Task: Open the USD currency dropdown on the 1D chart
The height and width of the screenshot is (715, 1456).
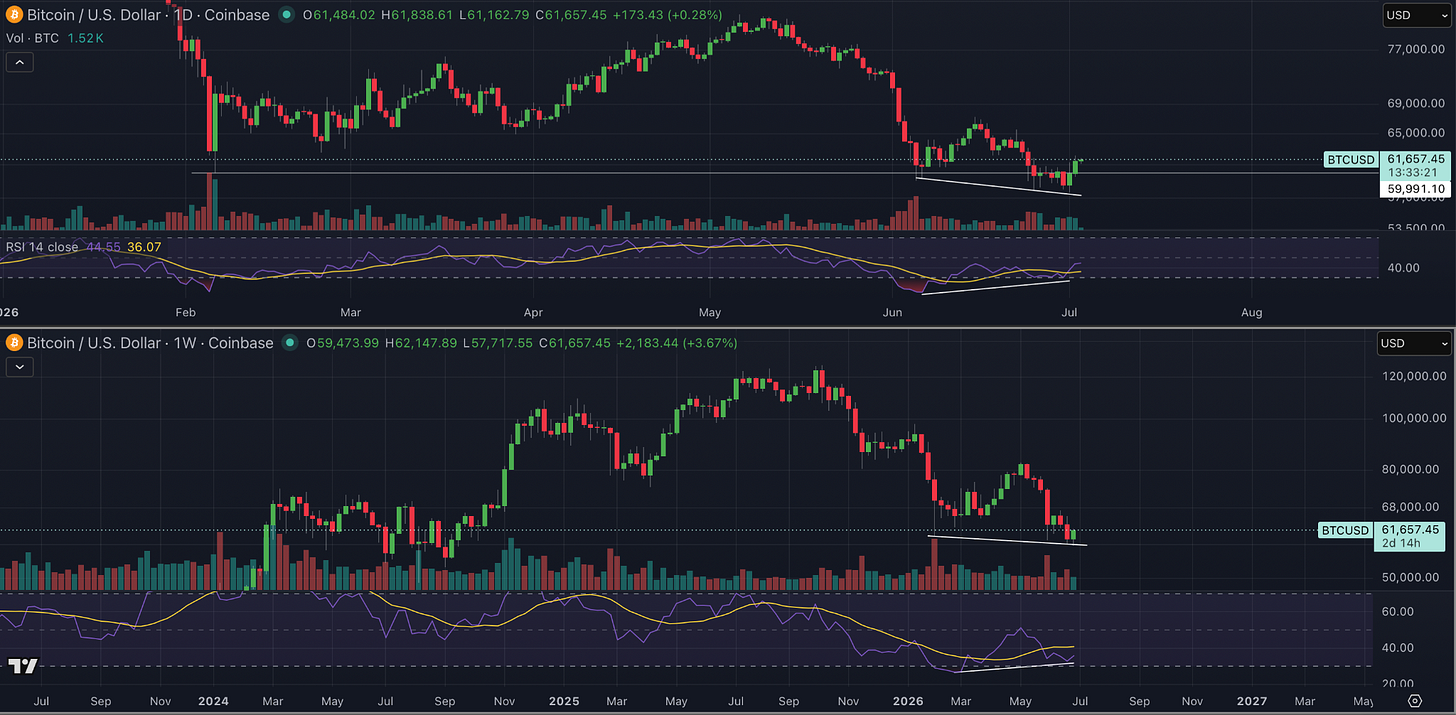Action: click(1415, 15)
